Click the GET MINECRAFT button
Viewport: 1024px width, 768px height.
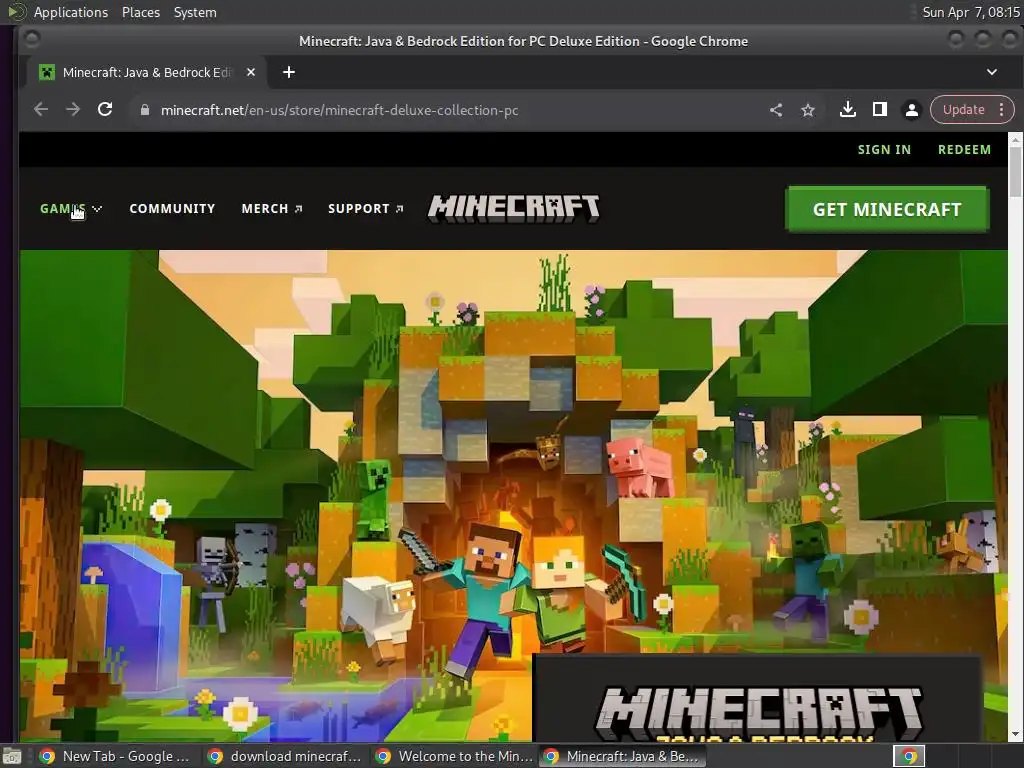(887, 210)
